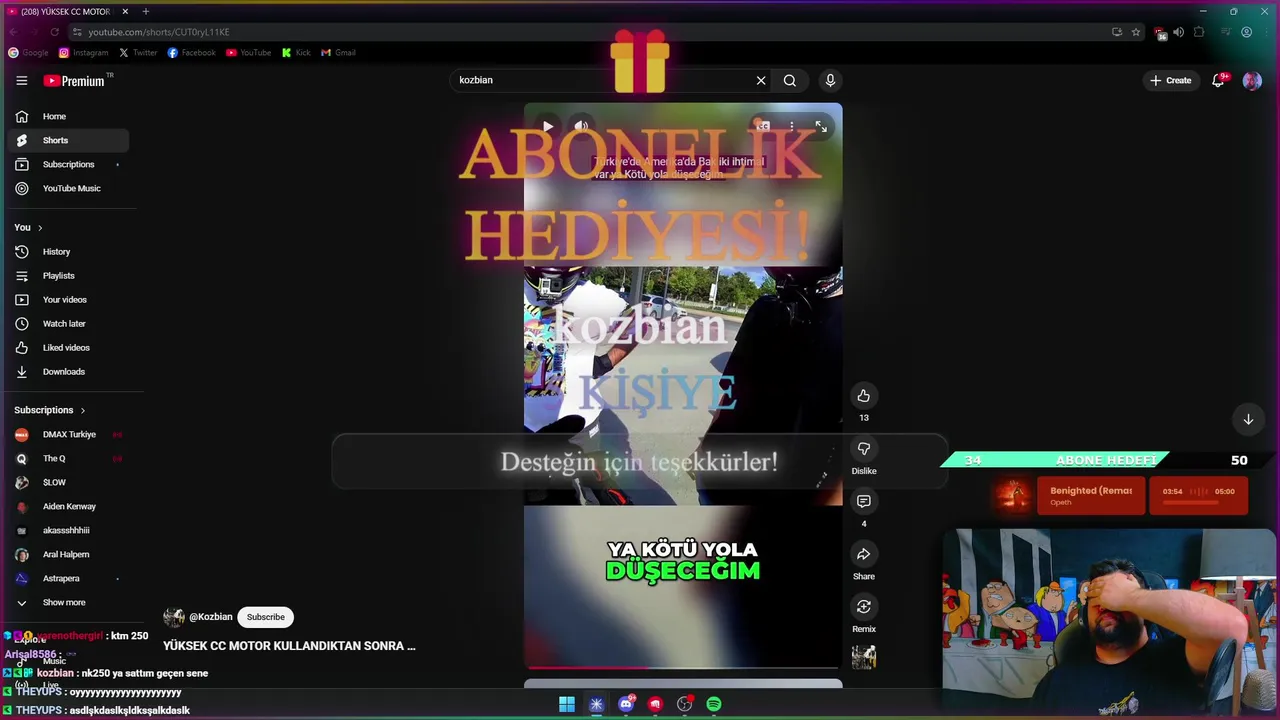Bookmark this page with the star

(x=1136, y=32)
